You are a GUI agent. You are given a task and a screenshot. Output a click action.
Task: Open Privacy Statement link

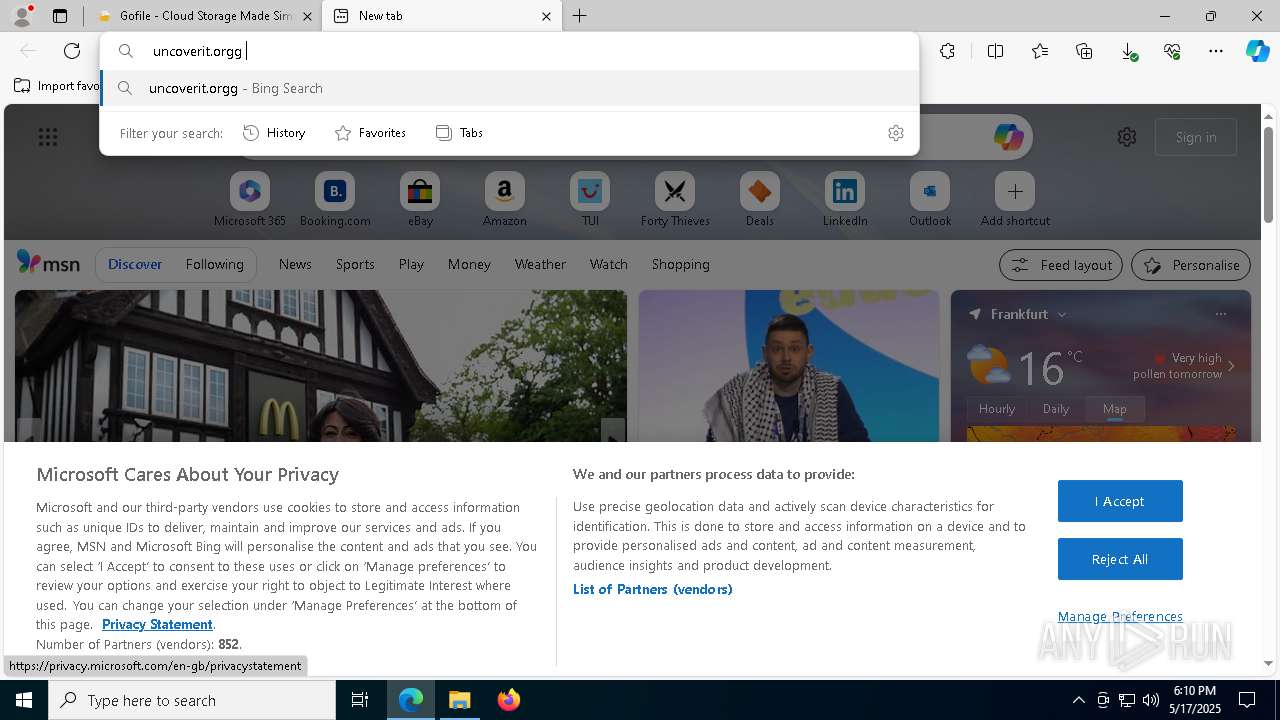click(157, 624)
